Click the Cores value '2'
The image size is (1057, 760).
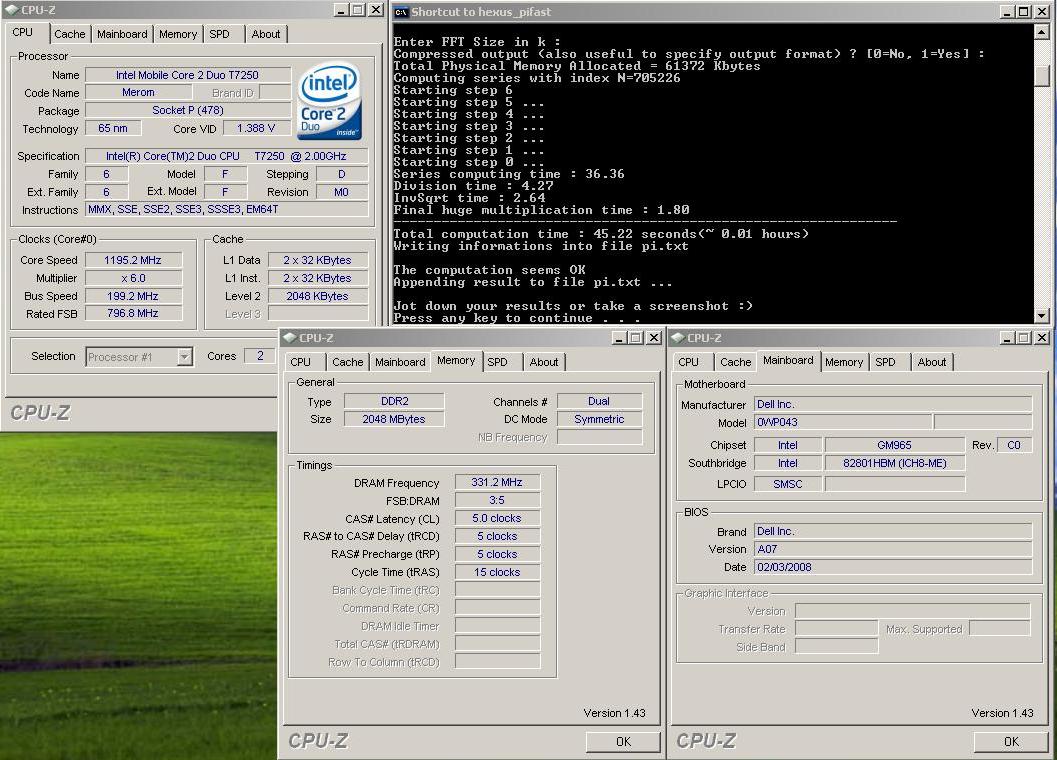260,356
